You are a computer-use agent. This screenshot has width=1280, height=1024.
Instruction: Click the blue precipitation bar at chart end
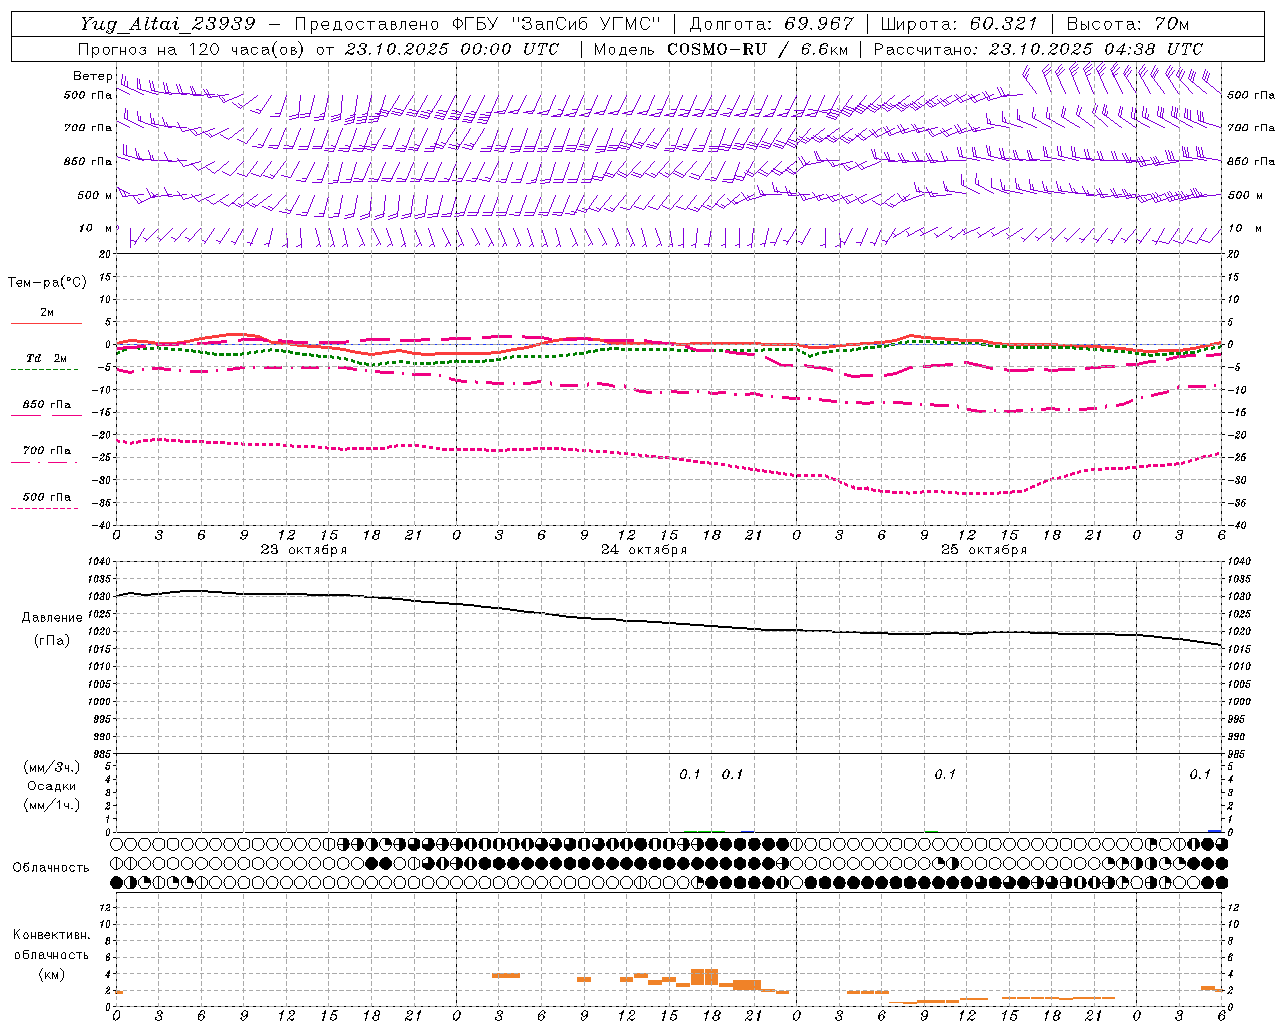tap(1215, 830)
